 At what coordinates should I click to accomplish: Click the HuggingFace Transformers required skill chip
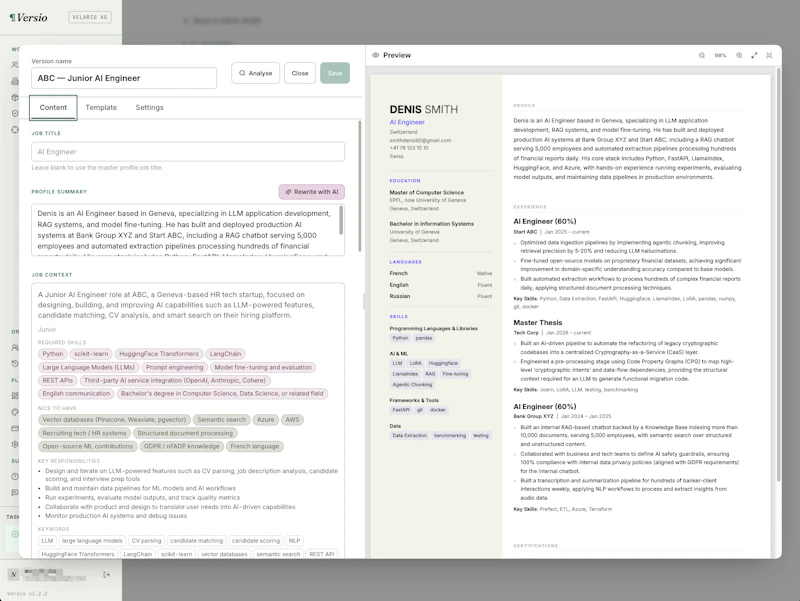(x=159, y=354)
